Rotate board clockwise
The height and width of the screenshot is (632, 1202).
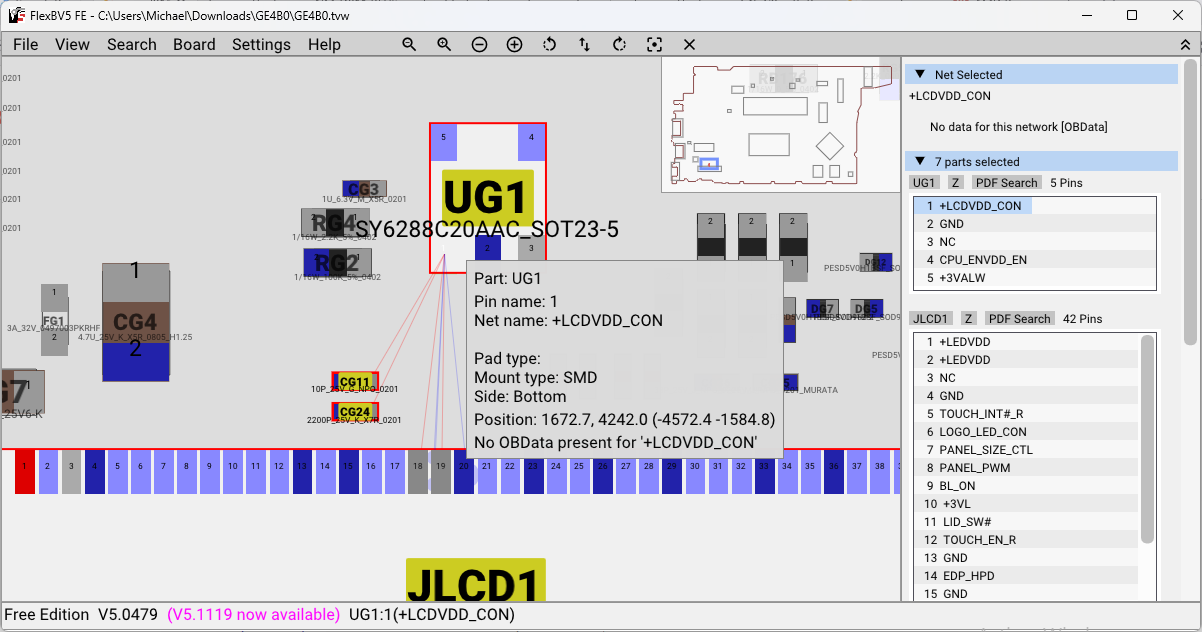[x=619, y=44]
